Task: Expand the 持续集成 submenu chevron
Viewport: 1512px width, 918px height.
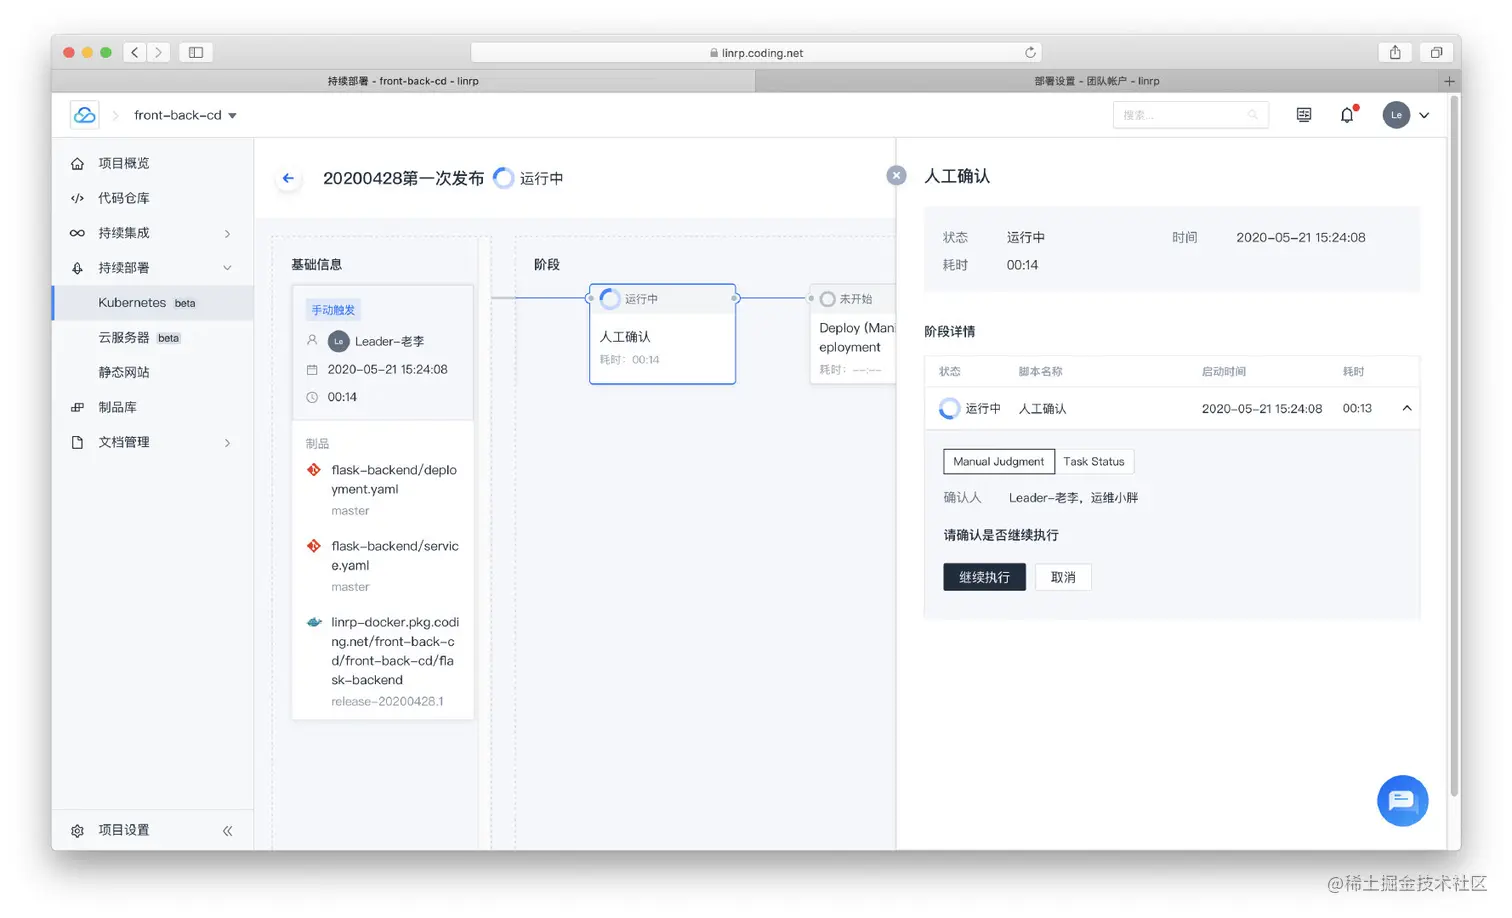Action: [228, 233]
